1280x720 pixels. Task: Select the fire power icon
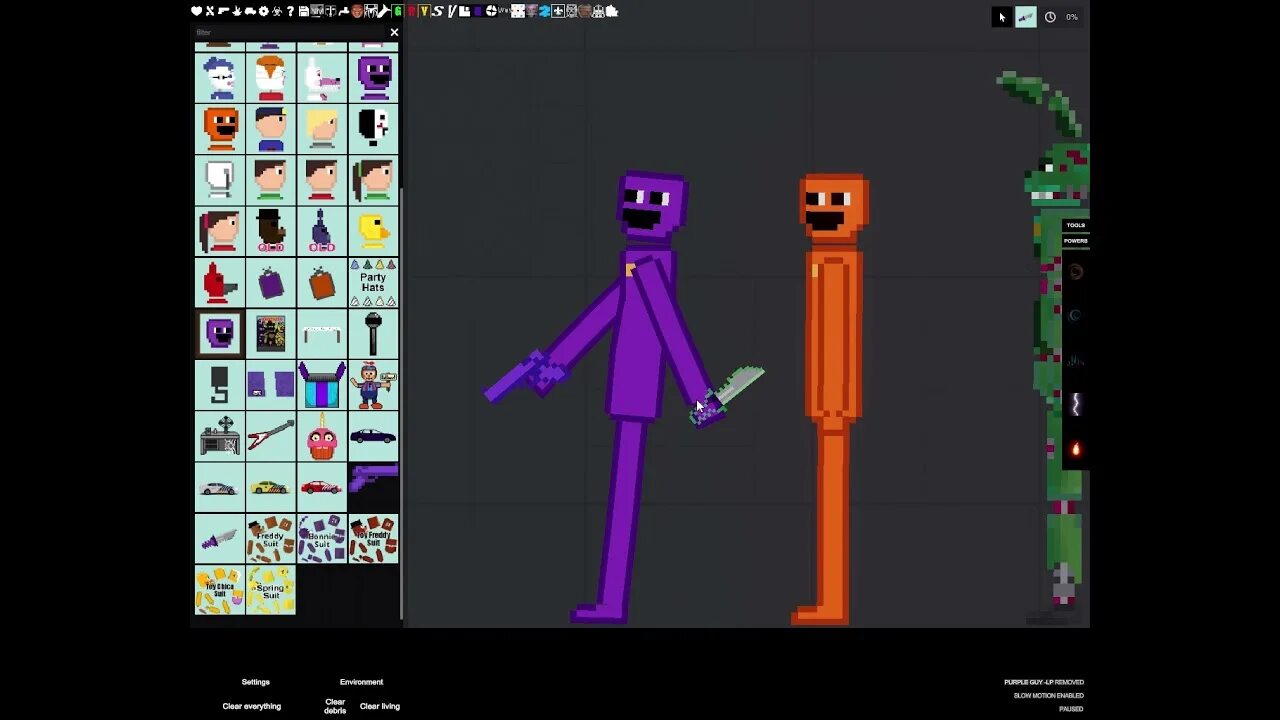(1076, 449)
